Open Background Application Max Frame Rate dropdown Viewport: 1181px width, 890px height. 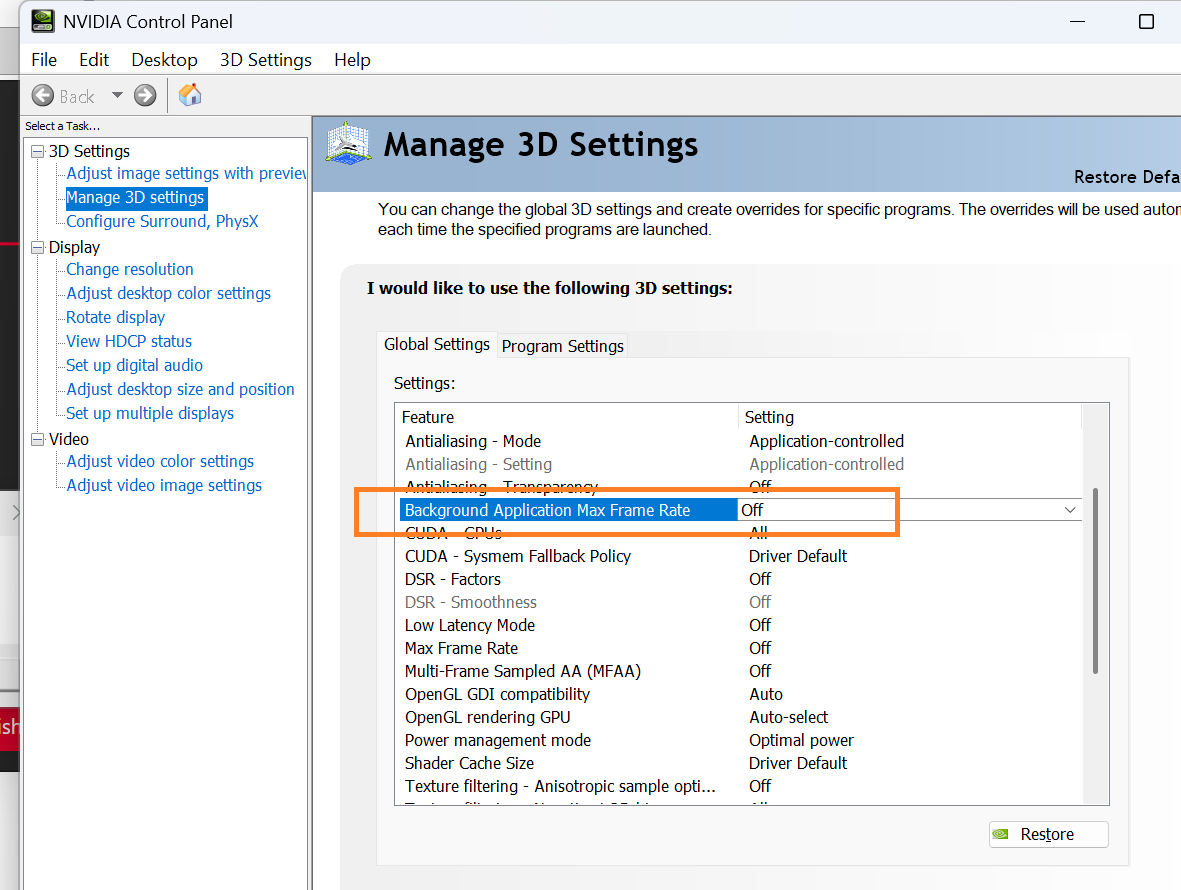[x=1070, y=510]
